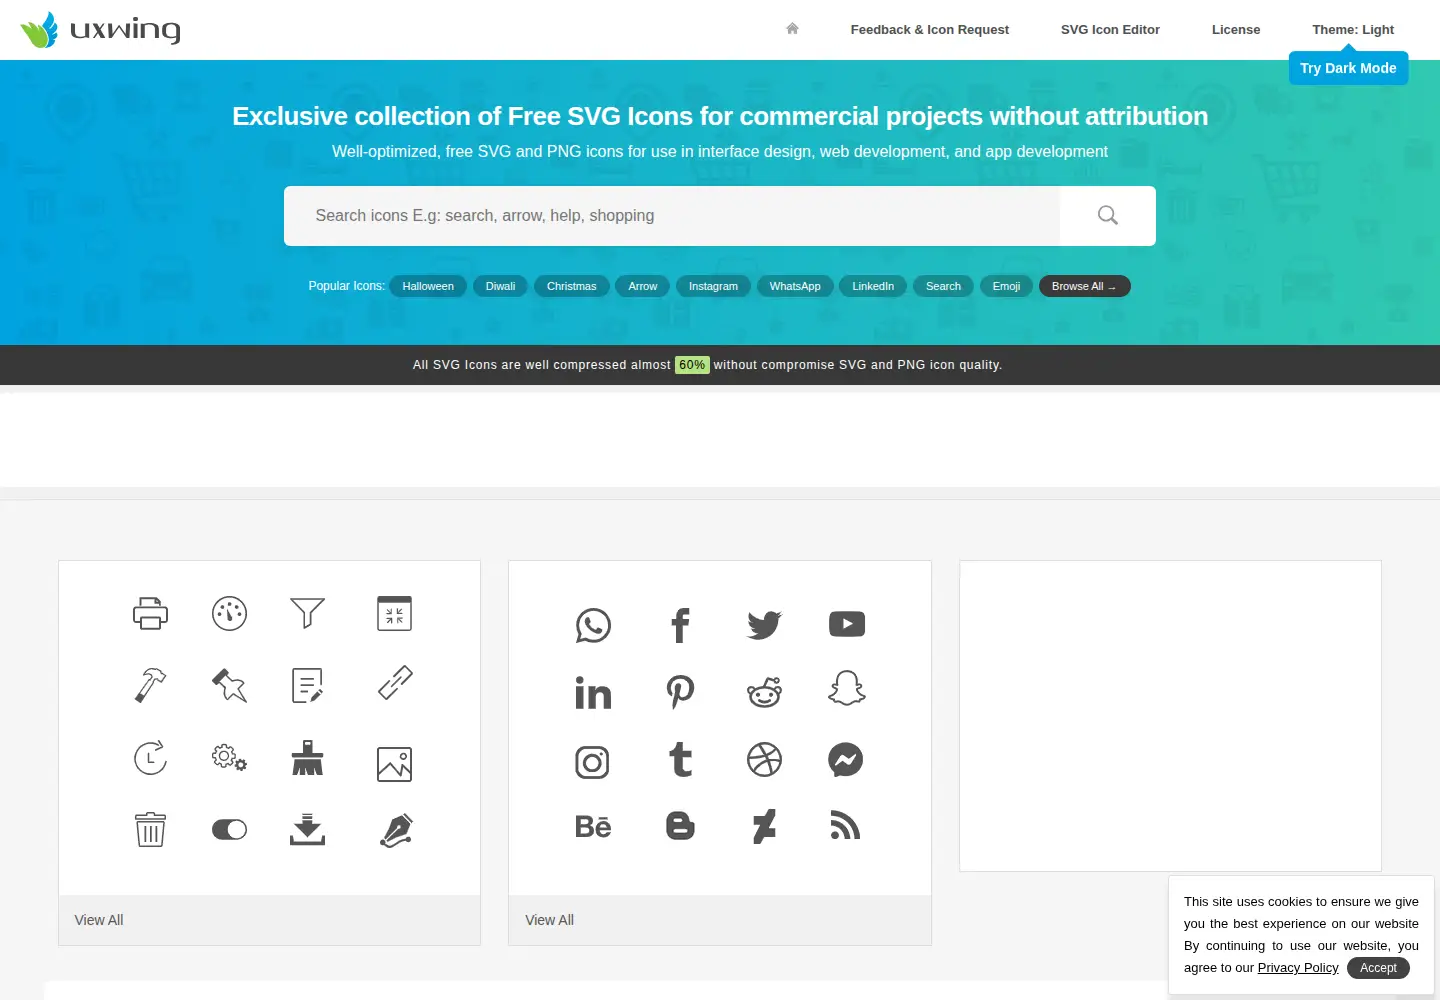Viewport: 1440px width, 1000px height.
Task: Click the Messenger logo icon
Action: click(846, 760)
